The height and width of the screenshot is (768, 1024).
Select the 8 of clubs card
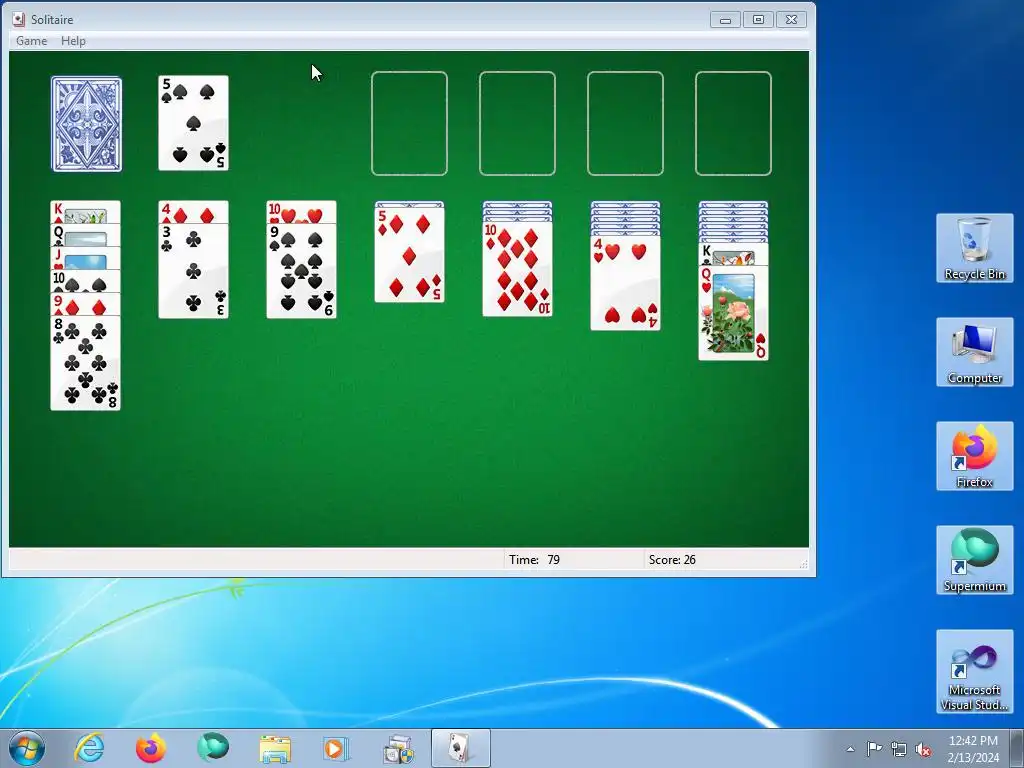click(x=86, y=363)
